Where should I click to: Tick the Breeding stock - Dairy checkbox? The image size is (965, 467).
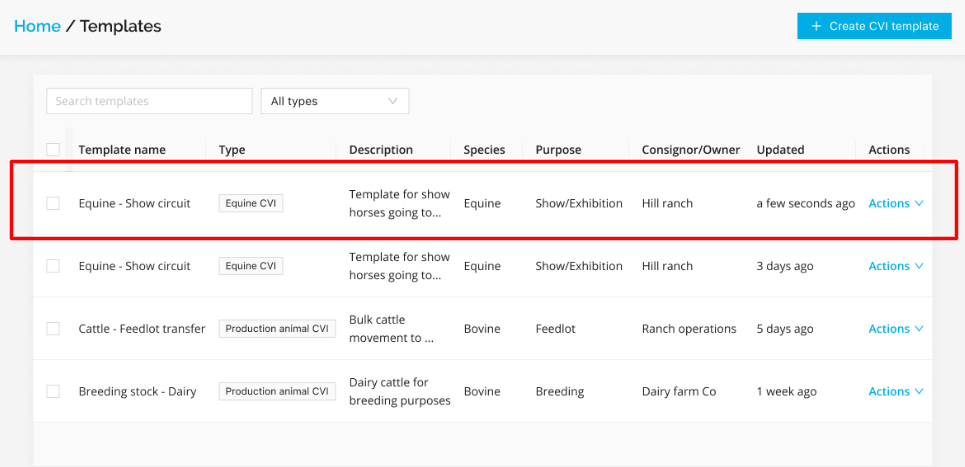pos(53,392)
